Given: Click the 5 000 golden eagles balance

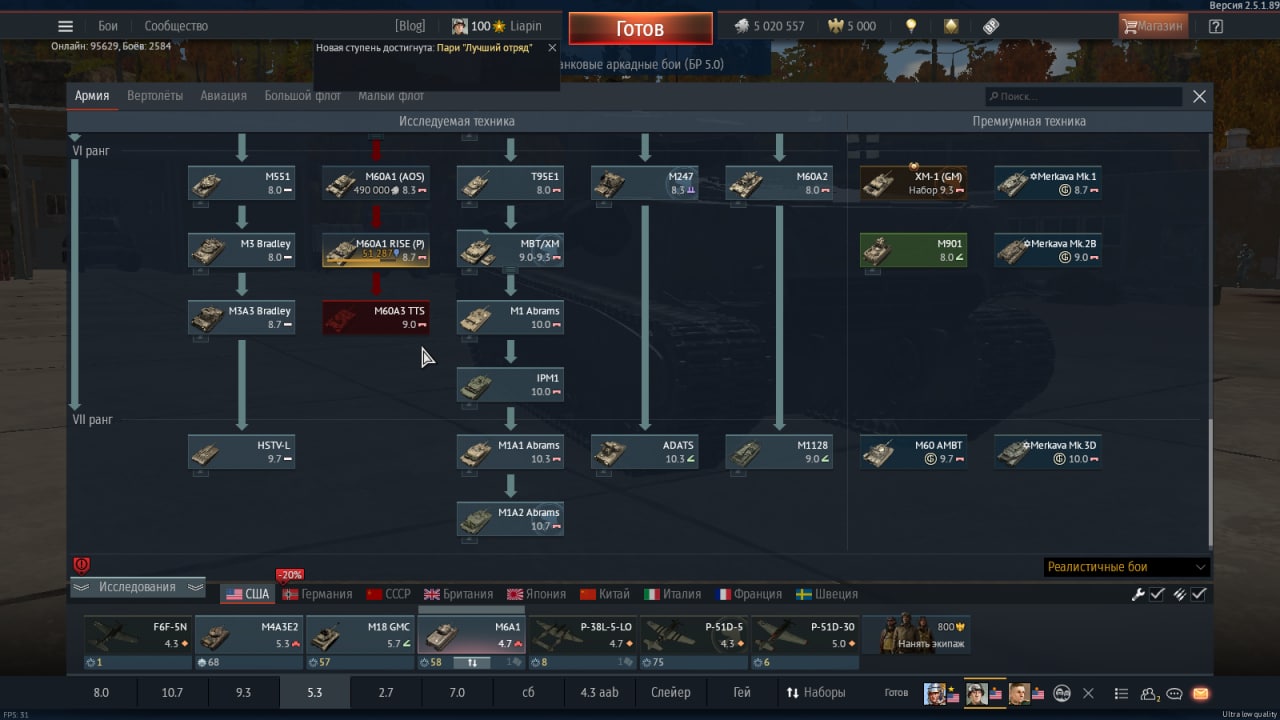Looking at the screenshot, I should (851, 27).
